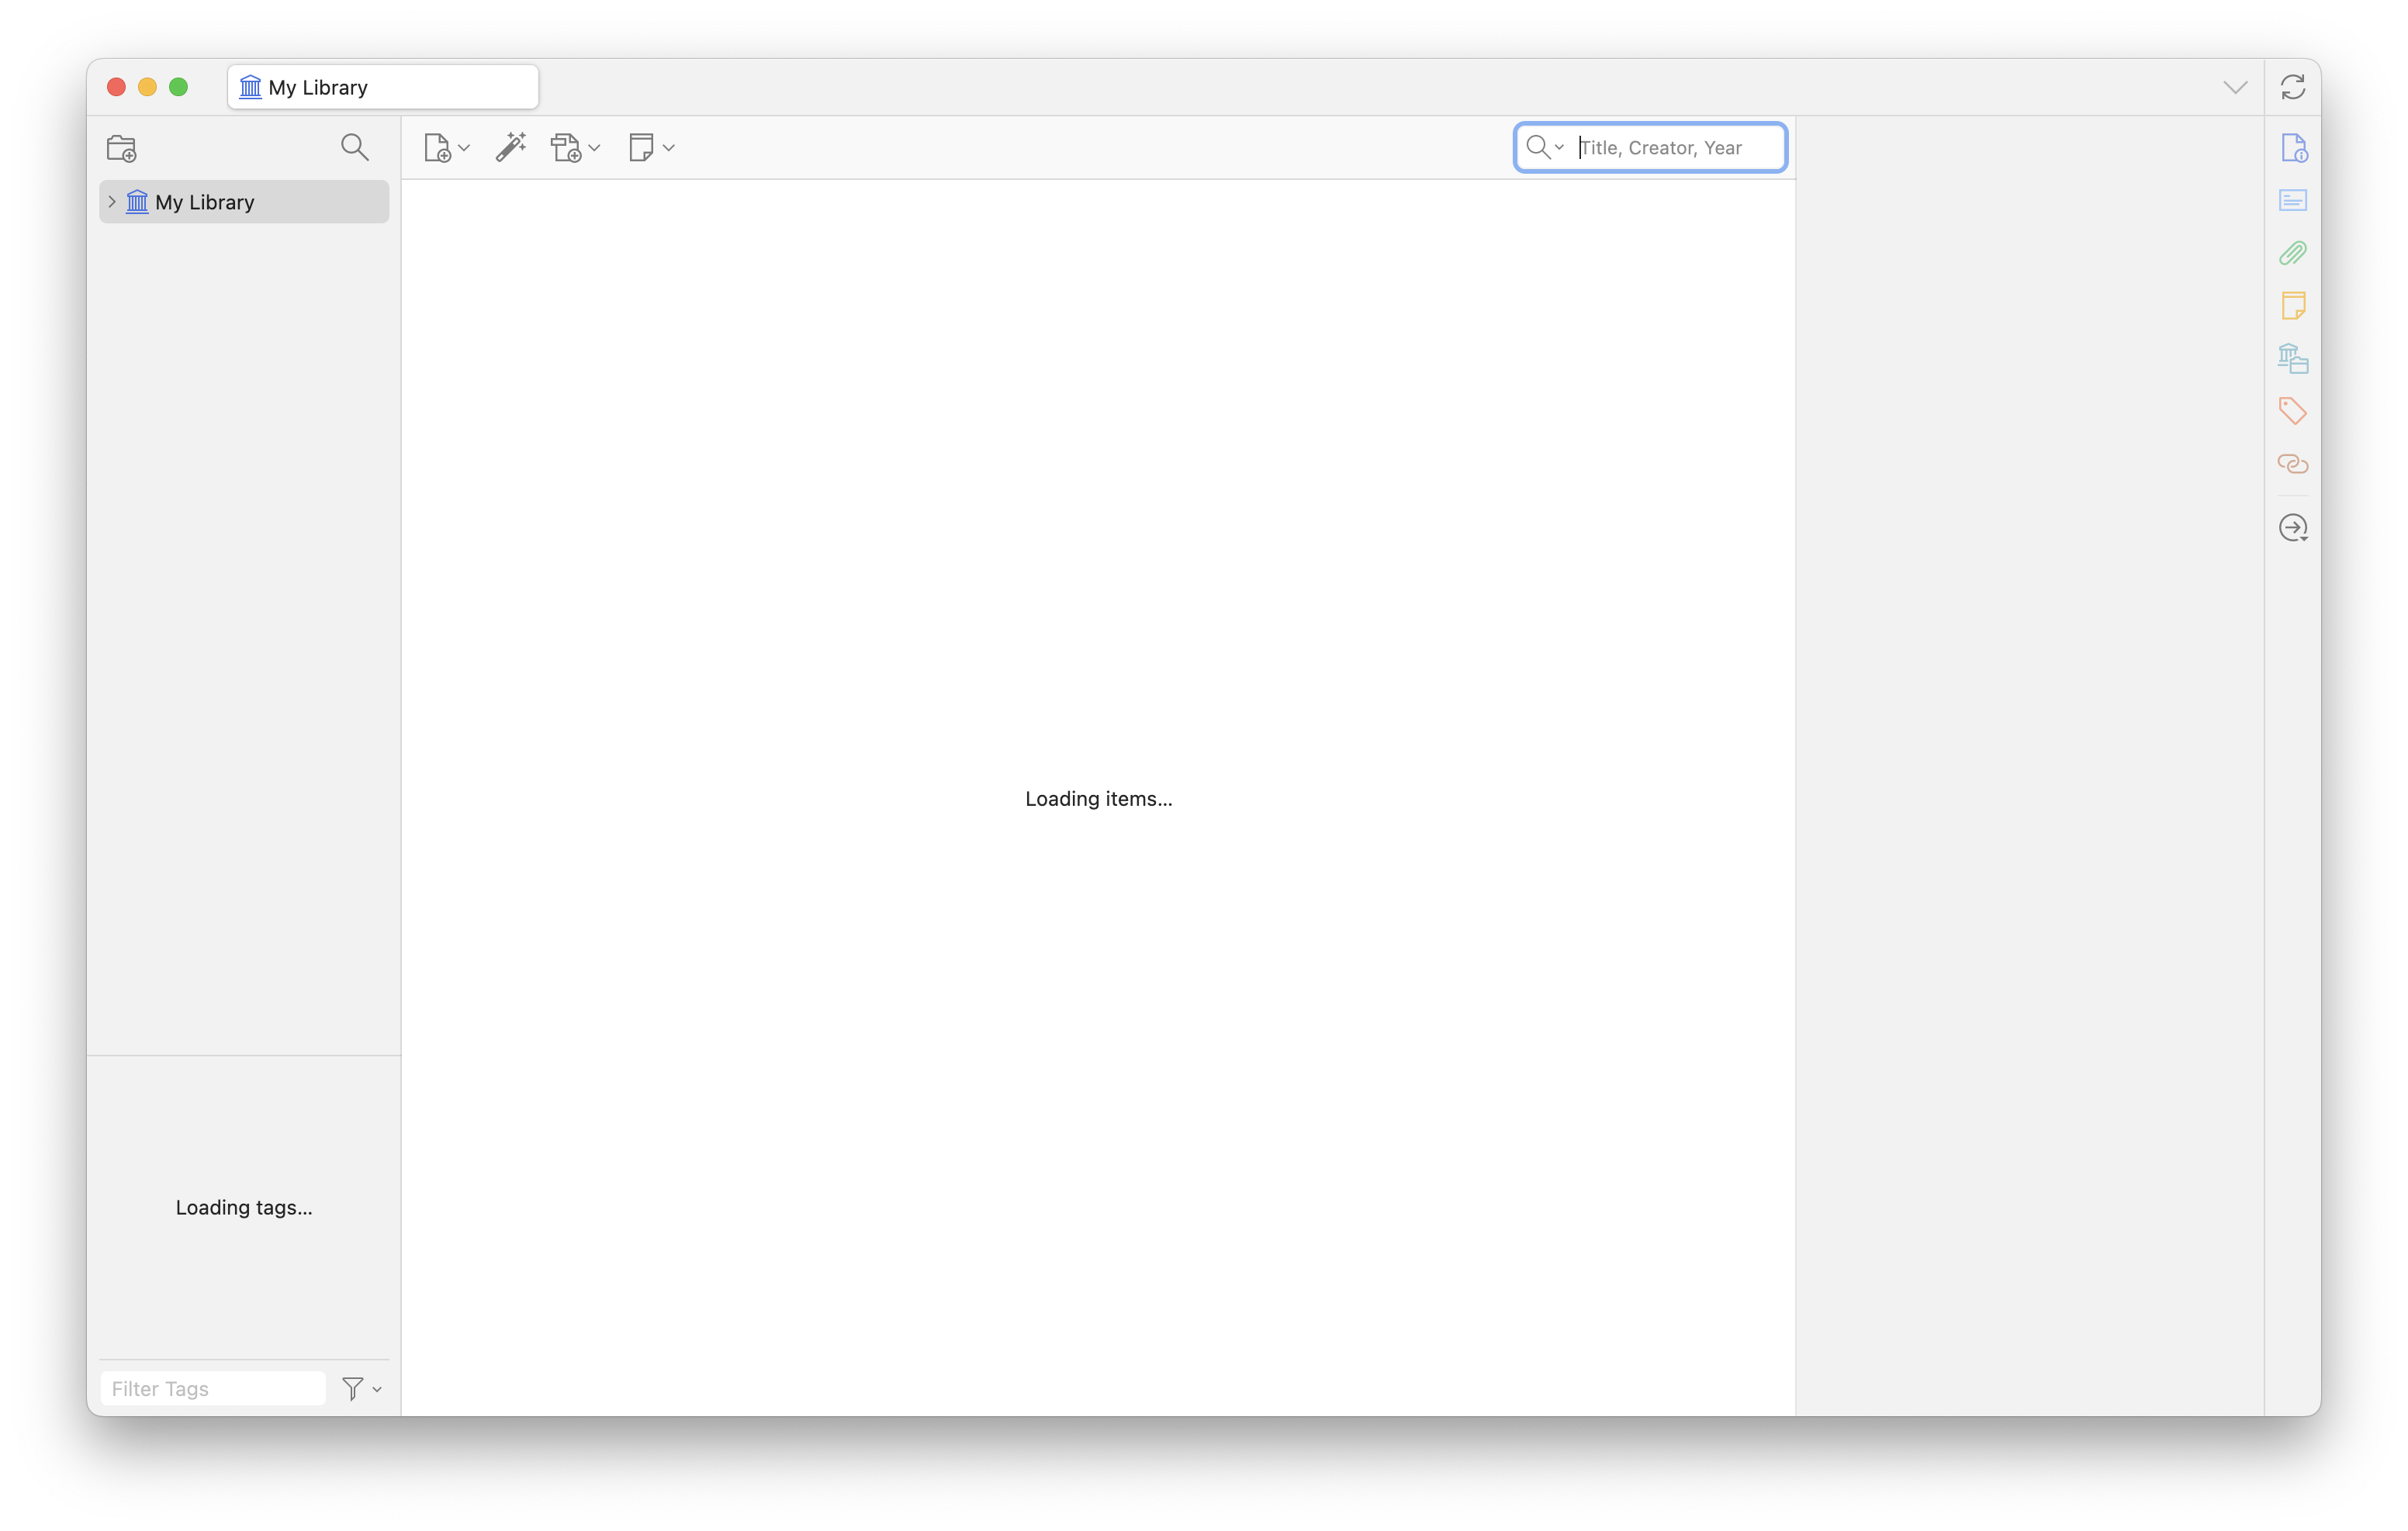Jump to Related section icon

point(2292,463)
